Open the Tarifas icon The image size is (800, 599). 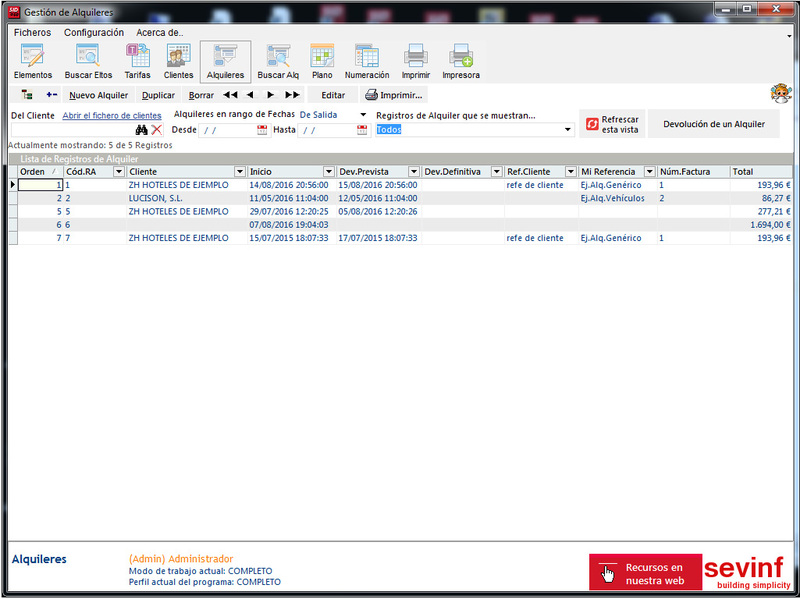pos(138,62)
